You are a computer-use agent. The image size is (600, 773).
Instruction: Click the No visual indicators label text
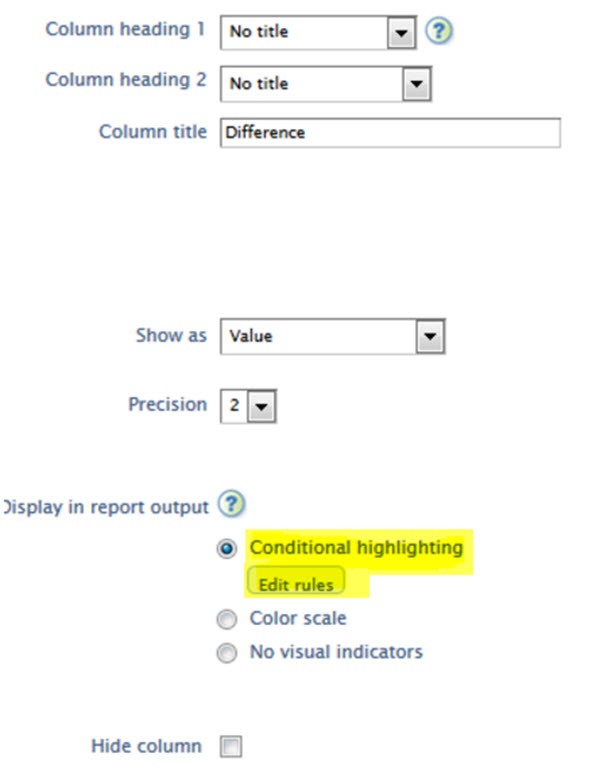pos(336,652)
